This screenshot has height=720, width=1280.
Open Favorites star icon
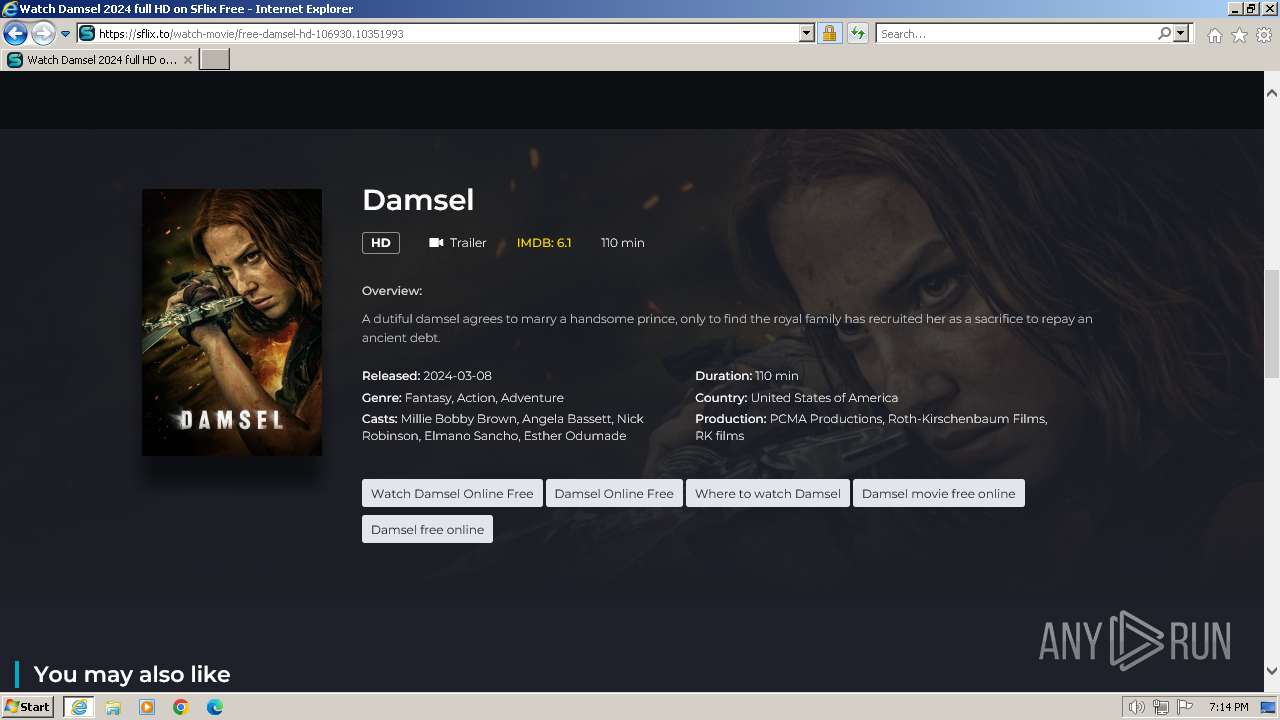[1239, 35]
